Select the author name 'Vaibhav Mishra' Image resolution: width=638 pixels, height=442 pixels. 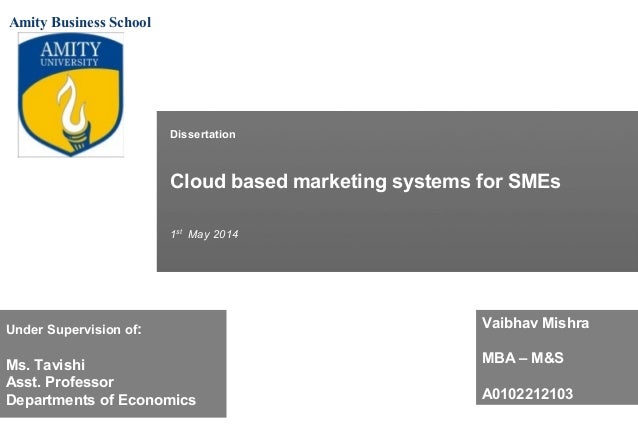pyautogui.click(x=535, y=323)
